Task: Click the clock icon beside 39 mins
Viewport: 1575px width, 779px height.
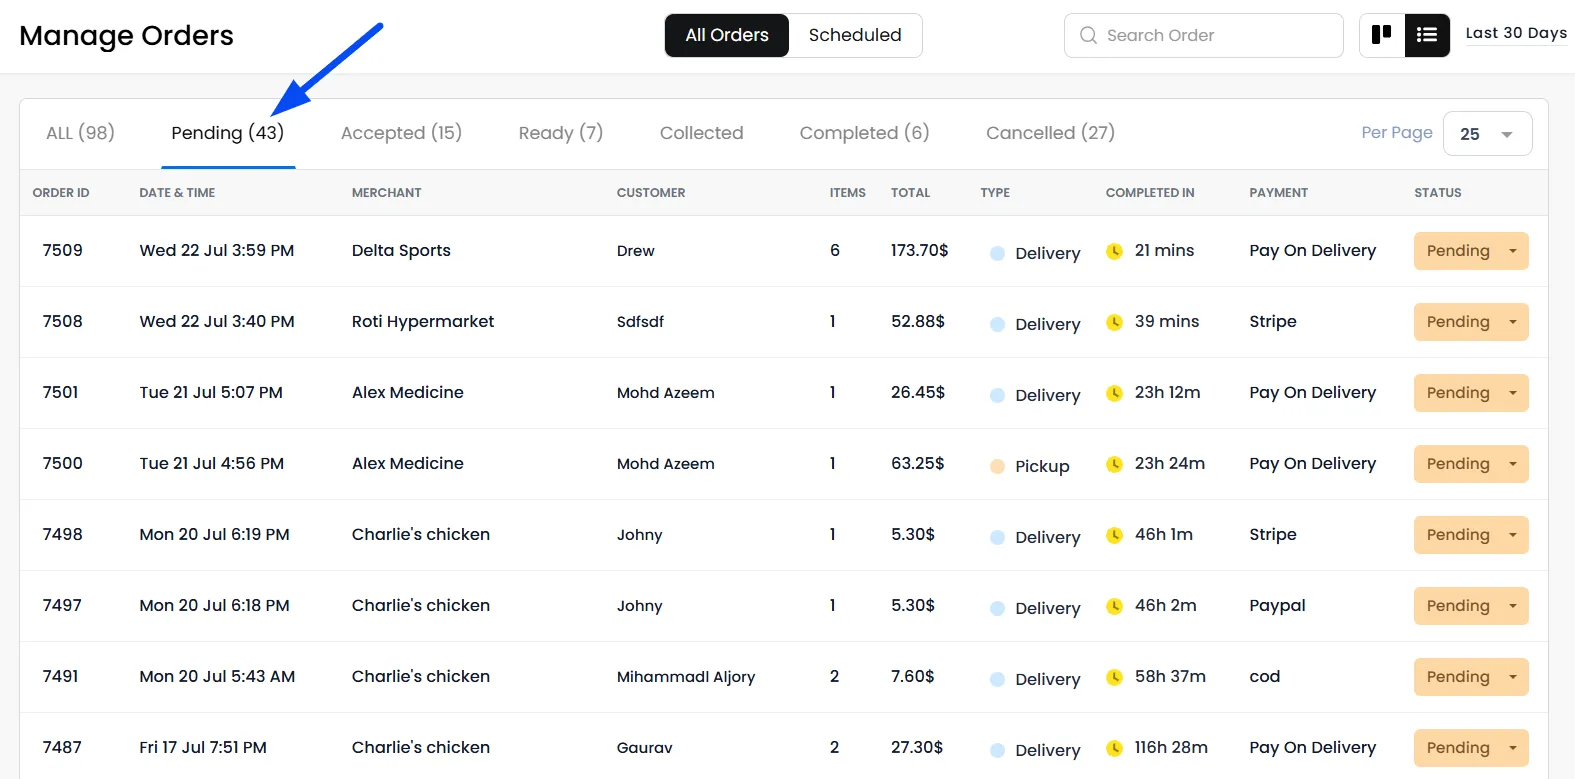Action: click(x=1114, y=322)
